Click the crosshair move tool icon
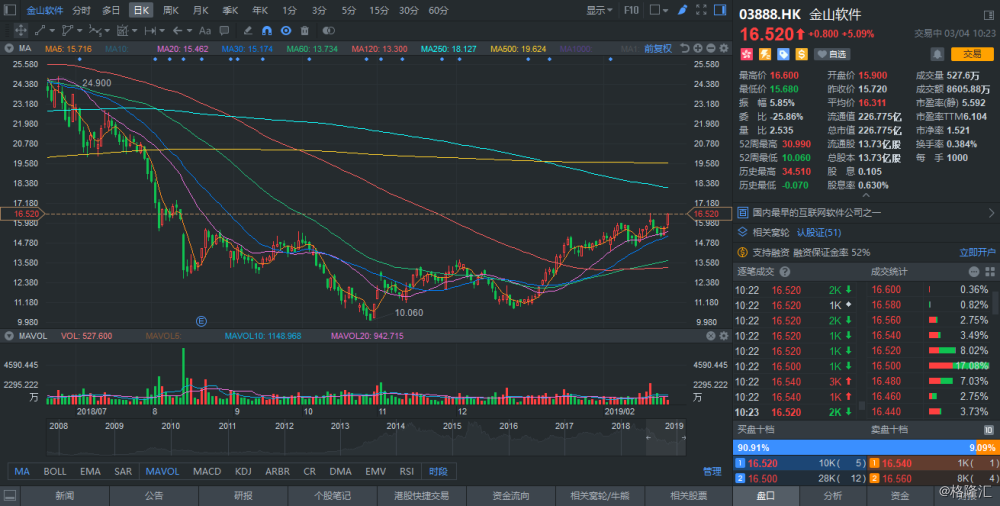The width and height of the screenshot is (1000, 506). [x=21, y=30]
